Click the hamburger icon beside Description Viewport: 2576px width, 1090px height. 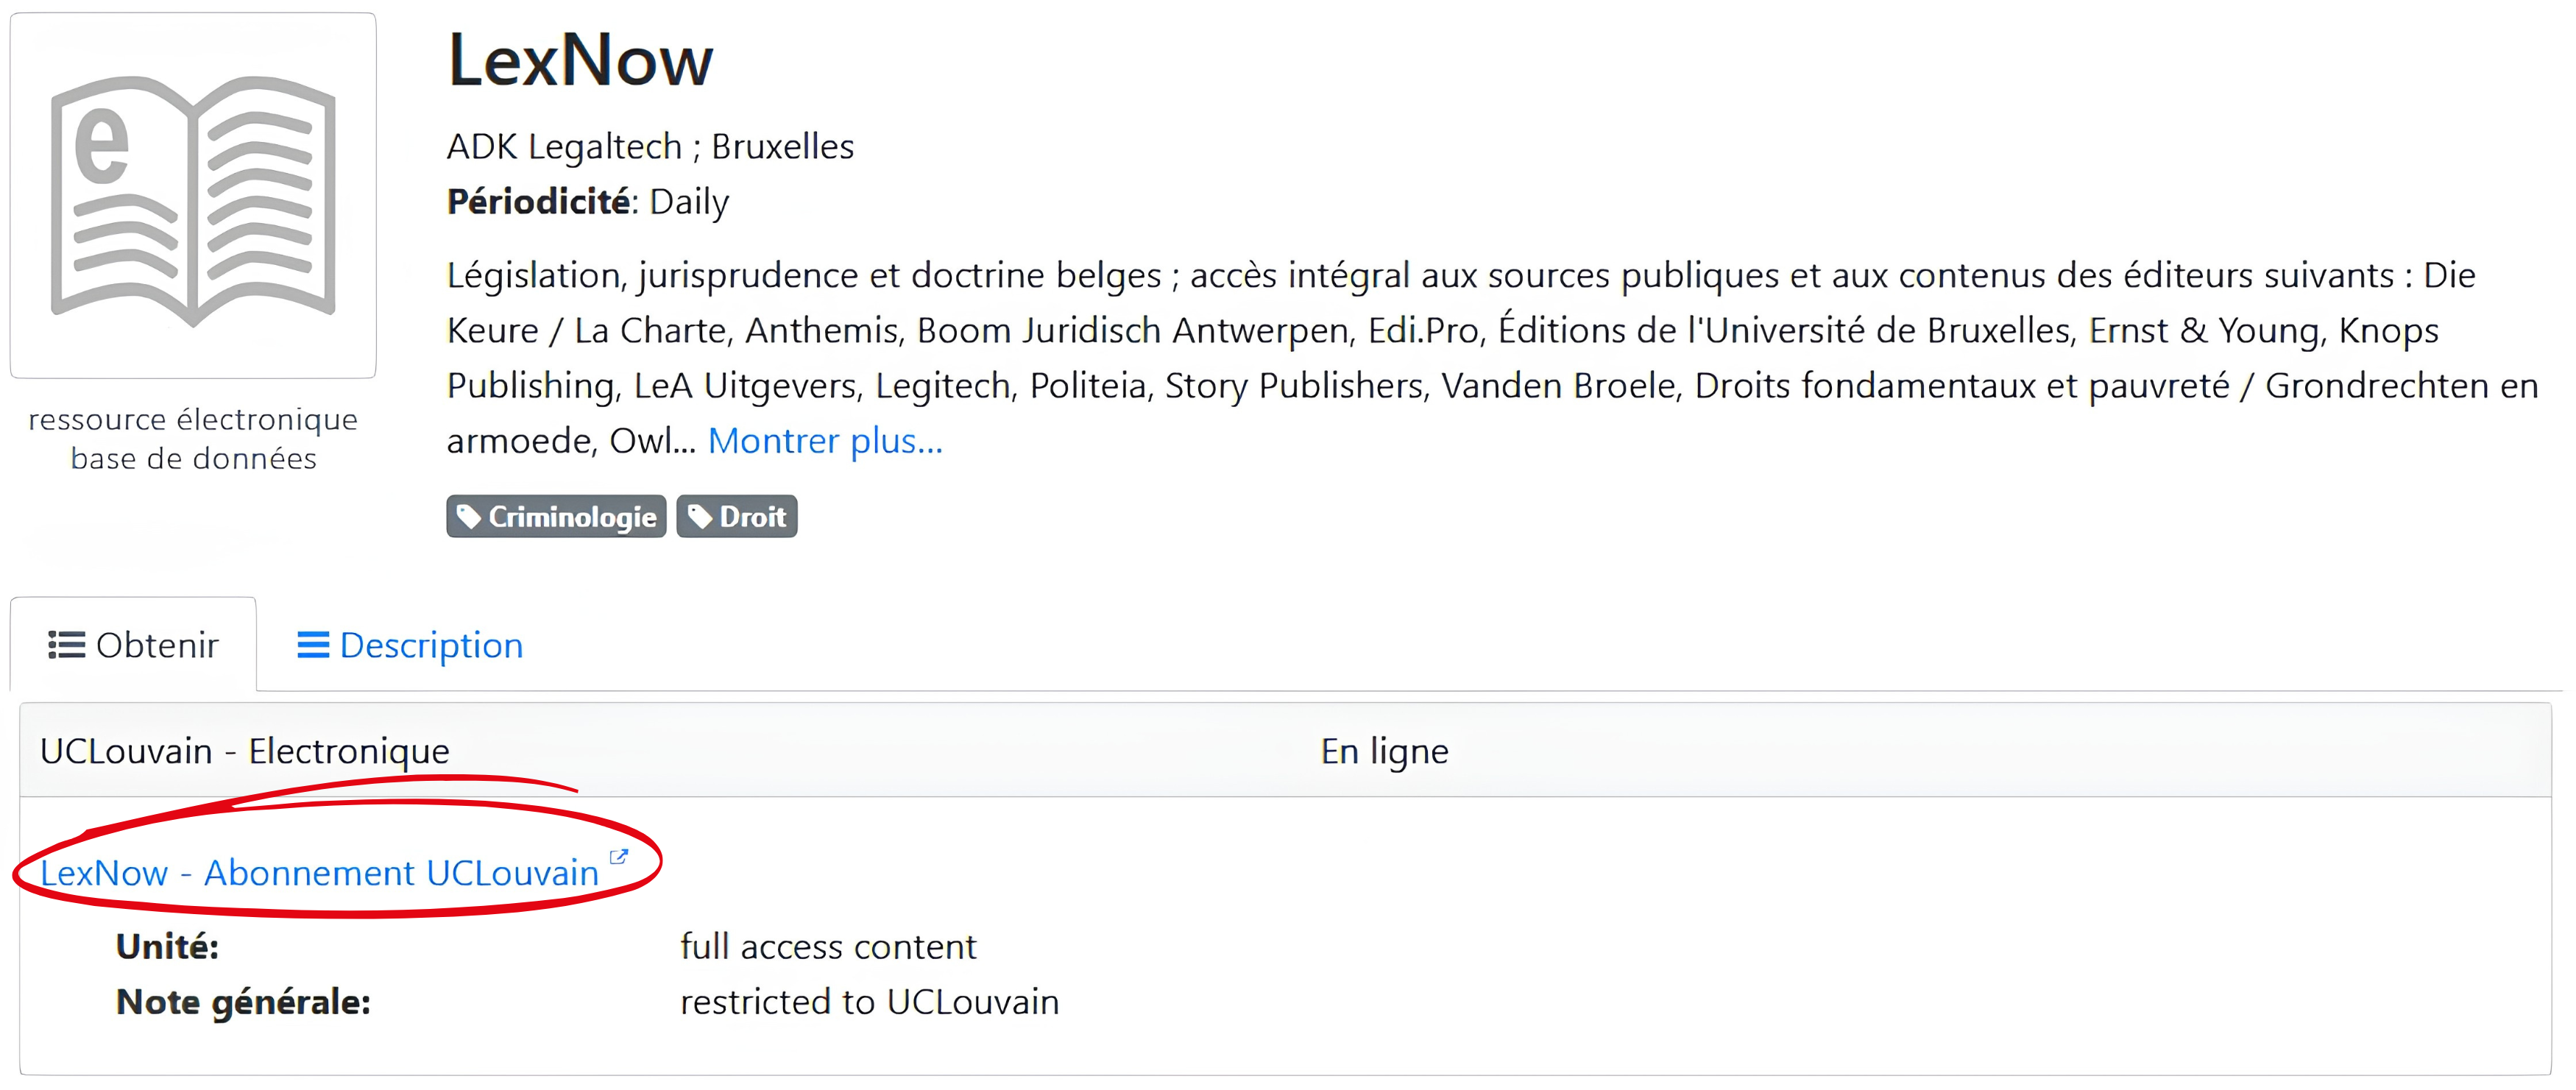(x=313, y=645)
